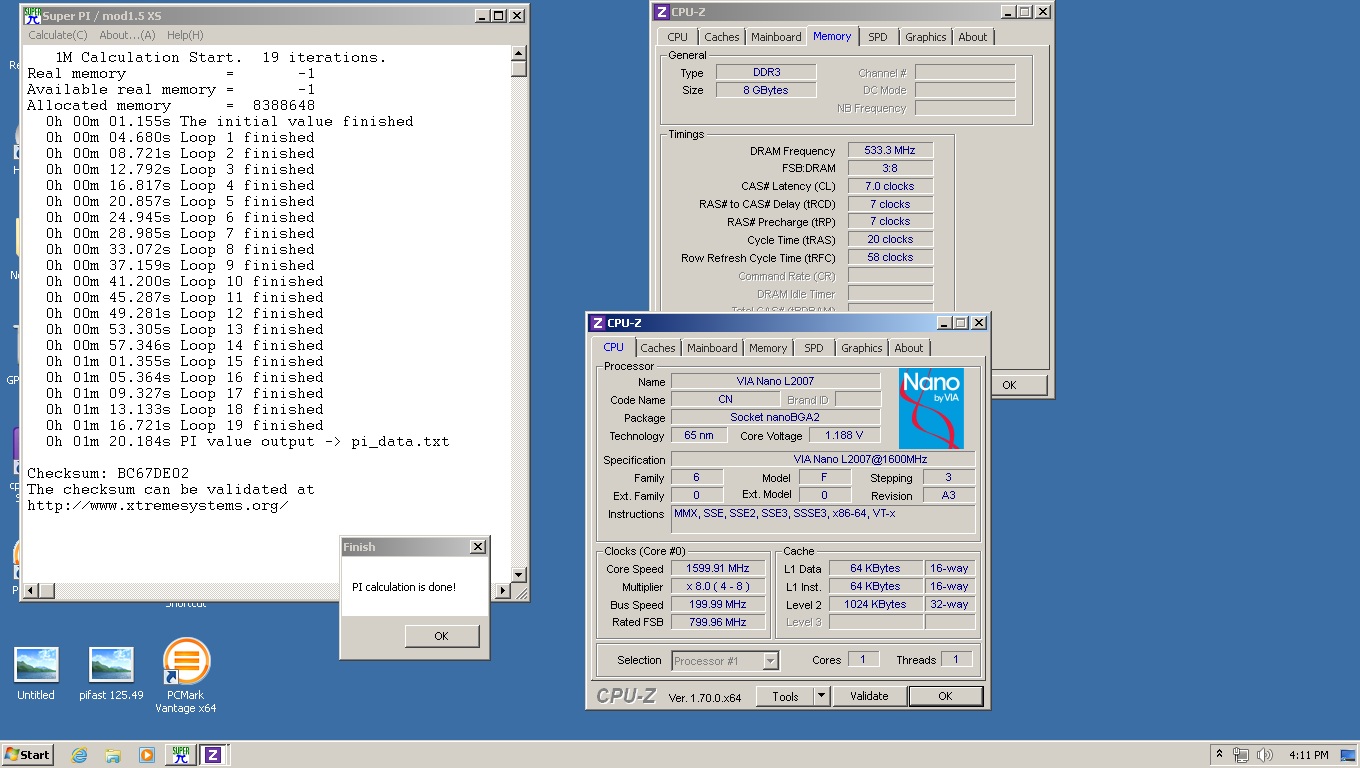Click the Level 2 cache value 1024 KBytes

[x=875, y=604]
